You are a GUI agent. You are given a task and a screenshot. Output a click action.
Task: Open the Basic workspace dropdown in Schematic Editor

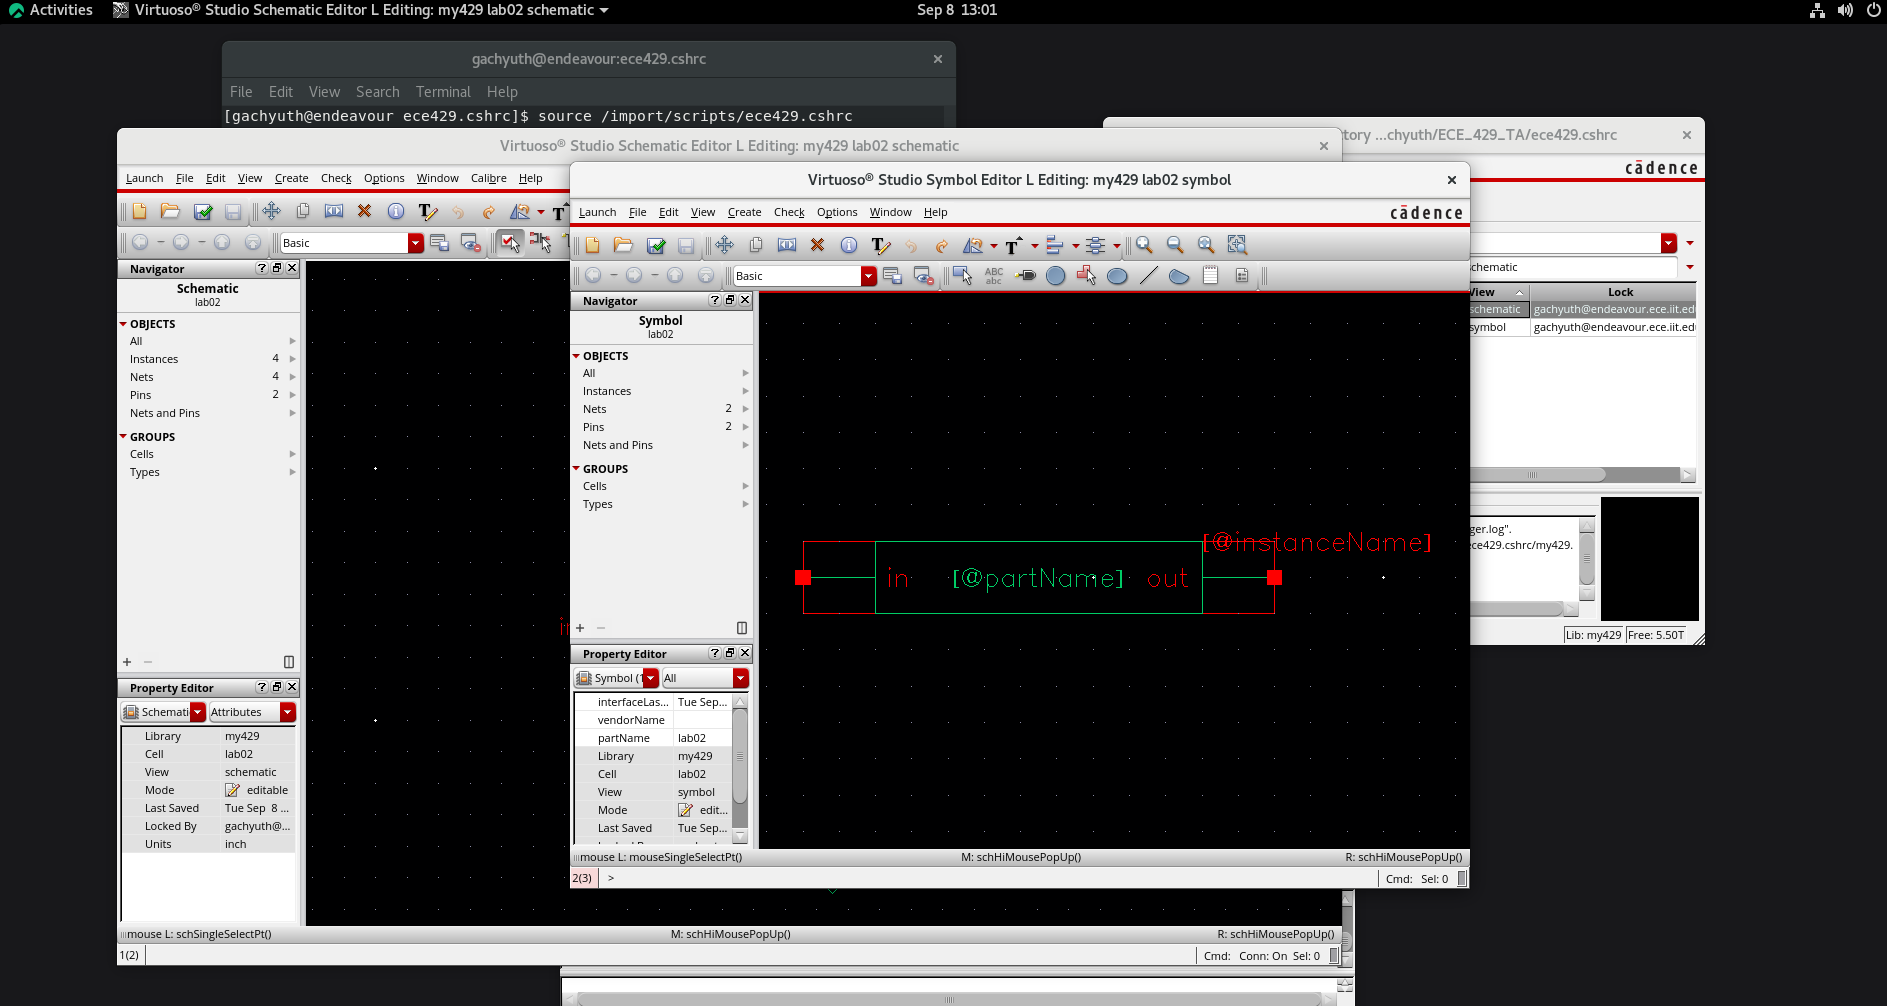tap(415, 243)
